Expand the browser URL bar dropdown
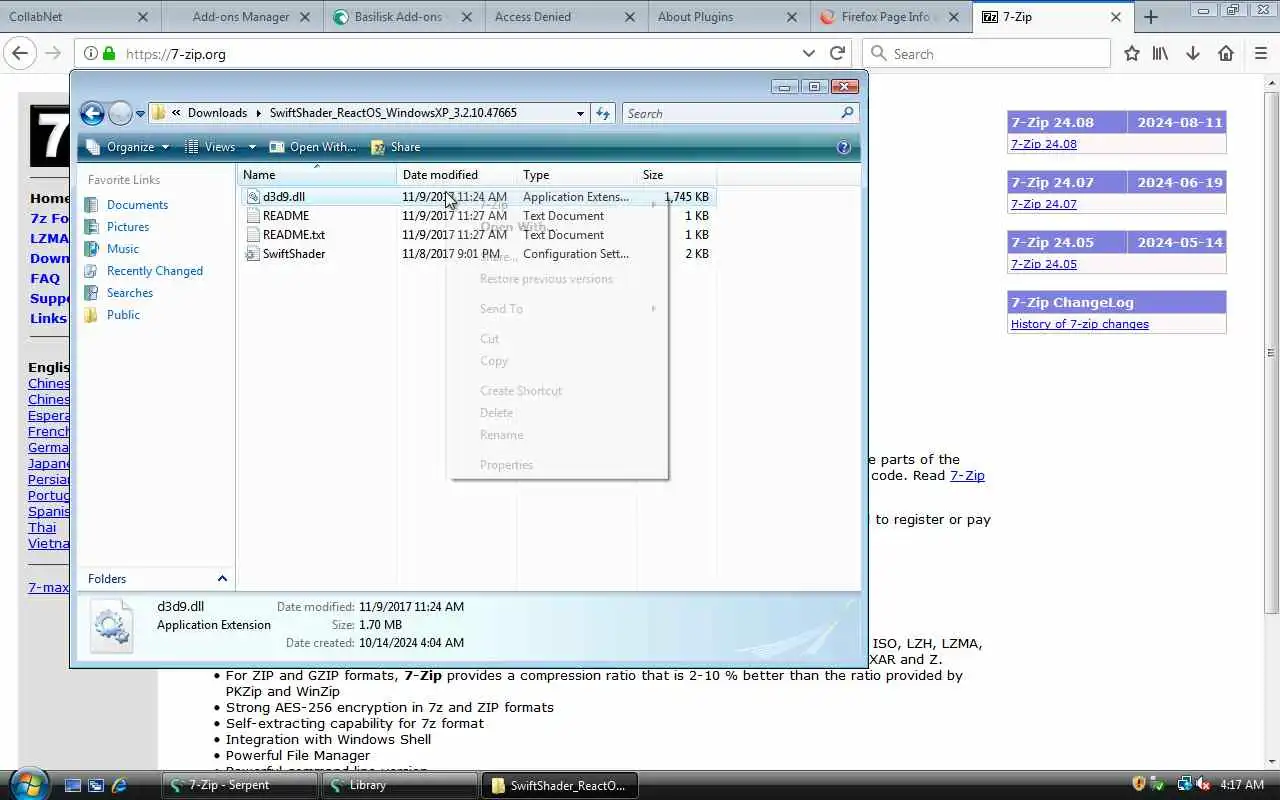 pyautogui.click(x=809, y=54)
